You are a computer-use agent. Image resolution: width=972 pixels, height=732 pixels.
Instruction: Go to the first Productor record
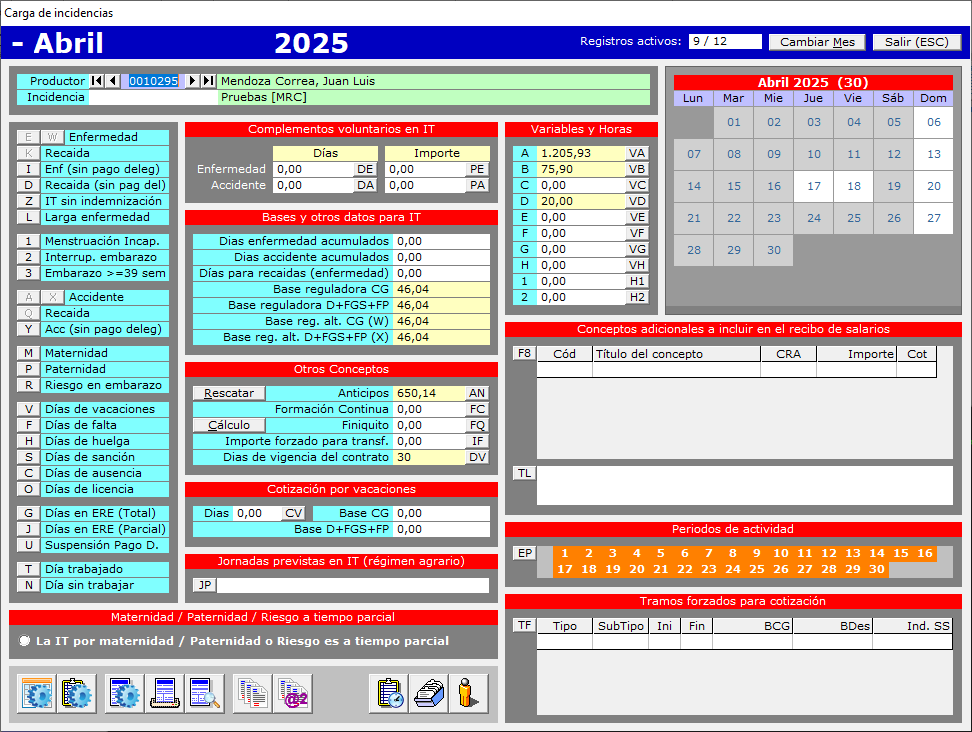[97, 81]
